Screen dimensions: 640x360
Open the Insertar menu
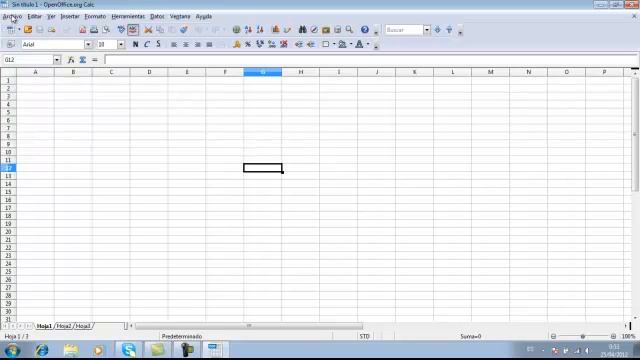[70, 16]
